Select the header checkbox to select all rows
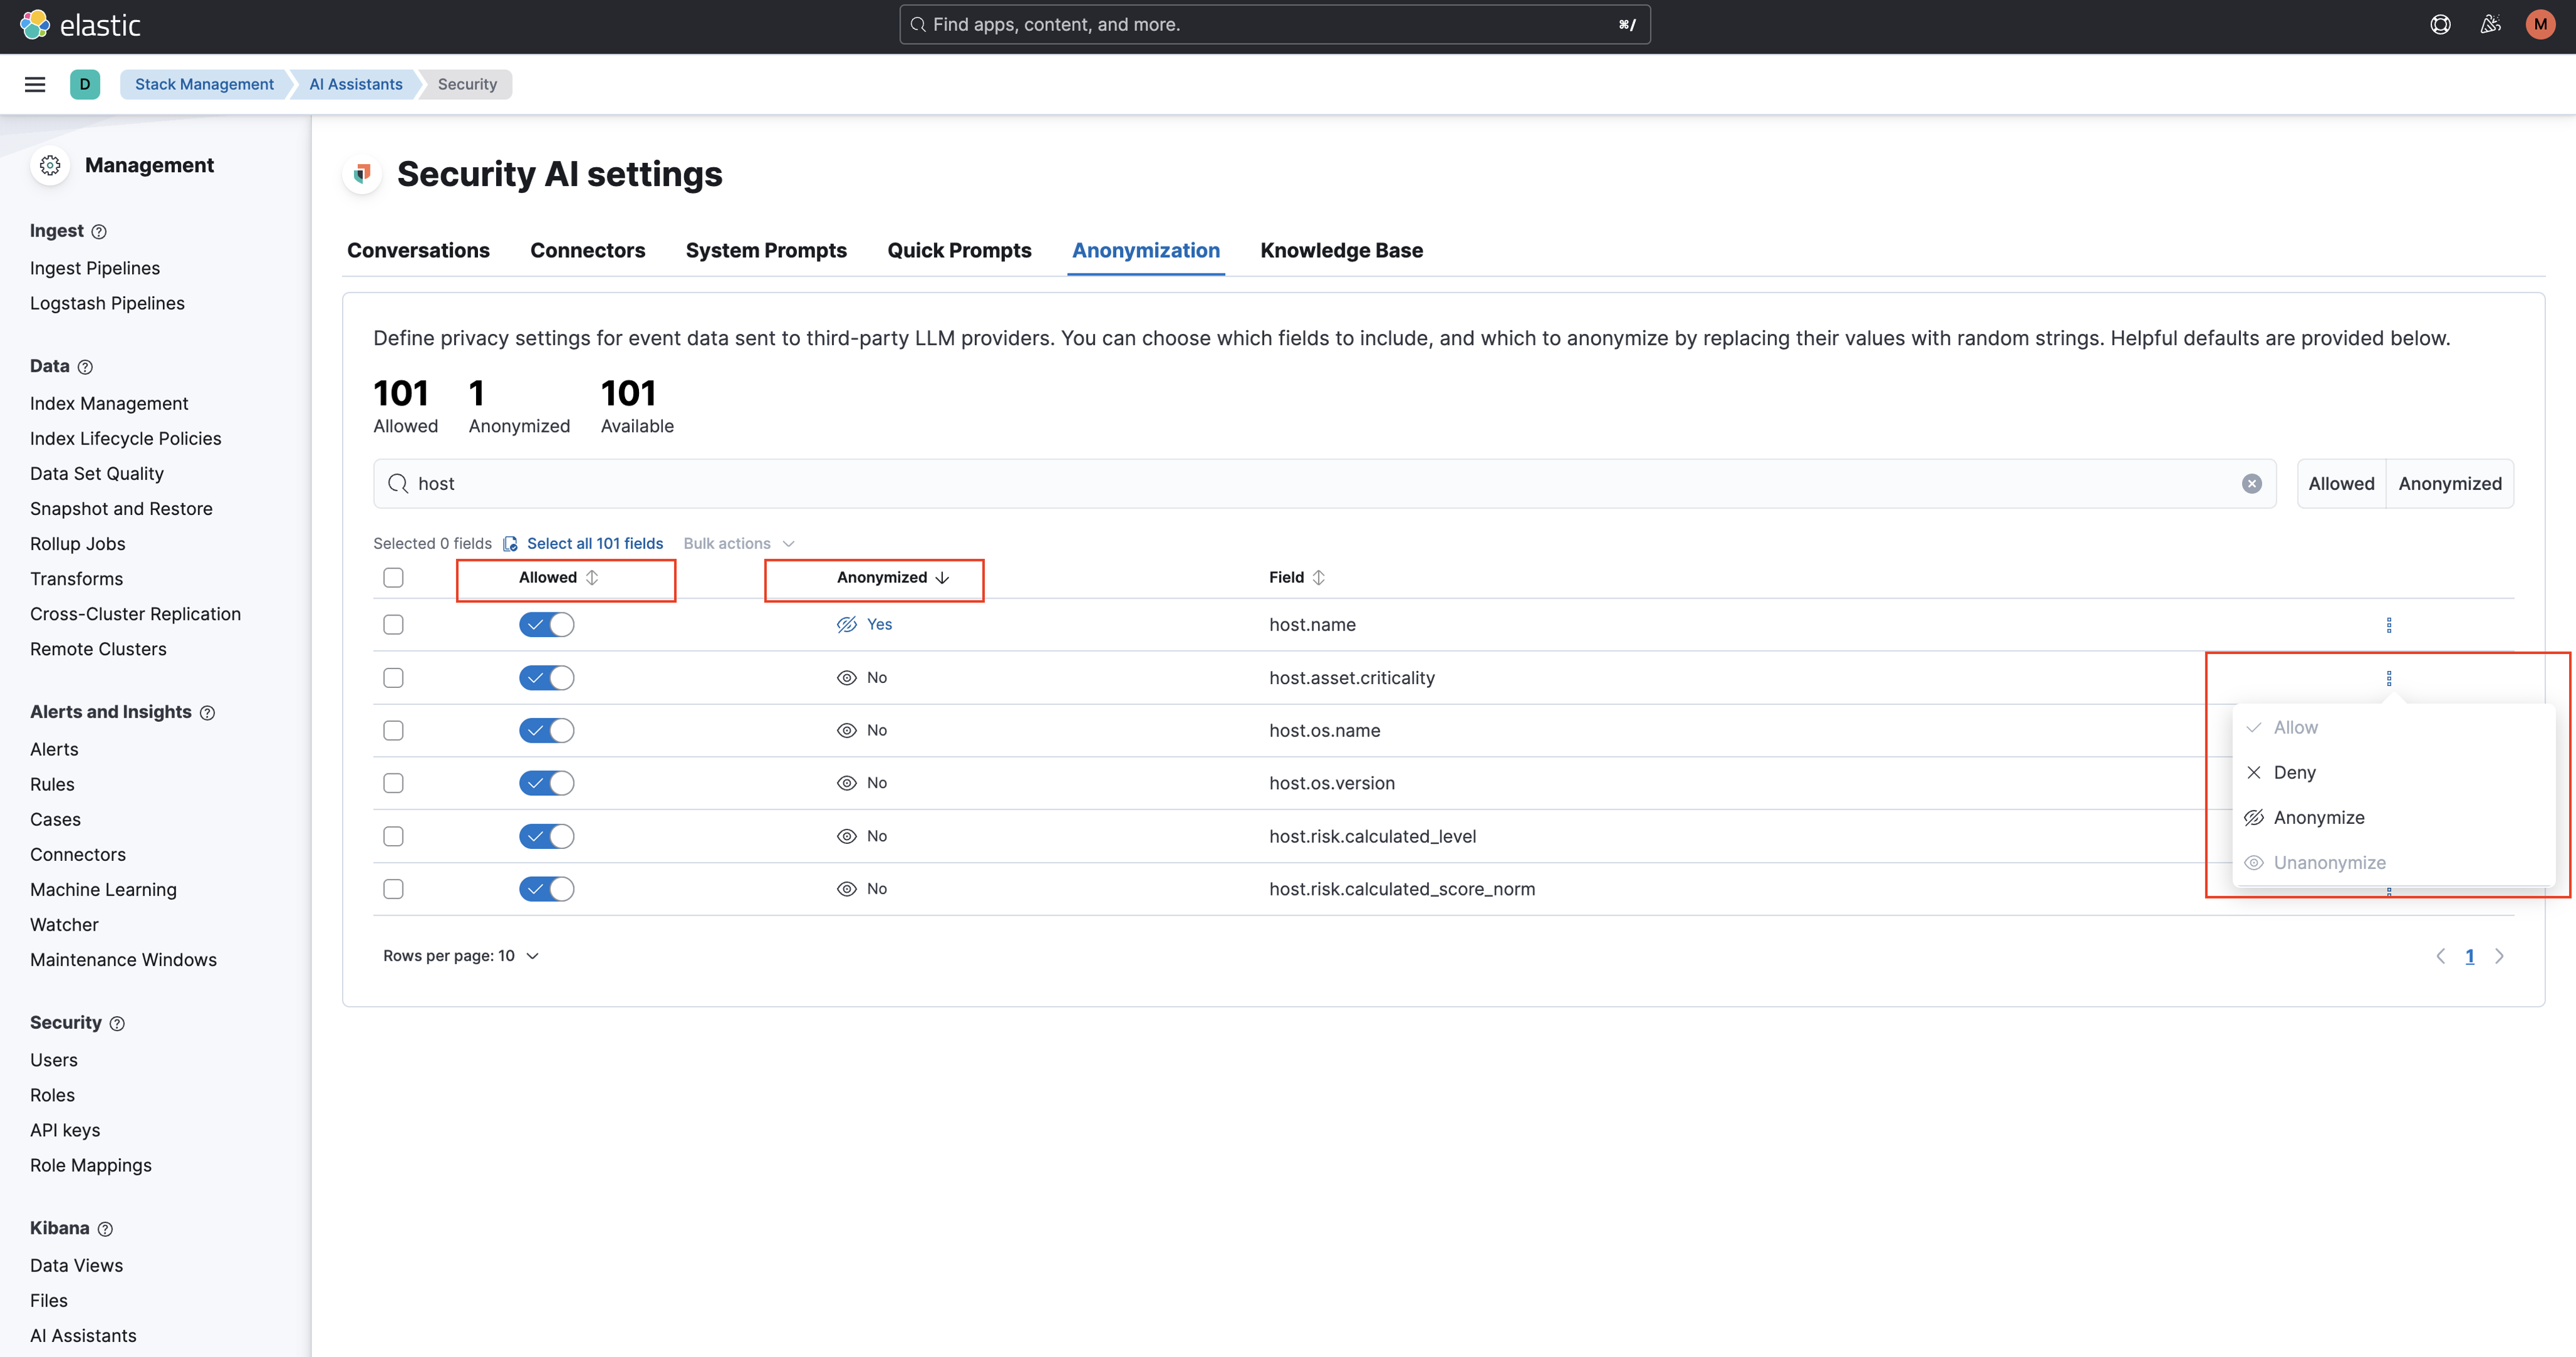This screenshot has height=1357, width=2576. 393,577
